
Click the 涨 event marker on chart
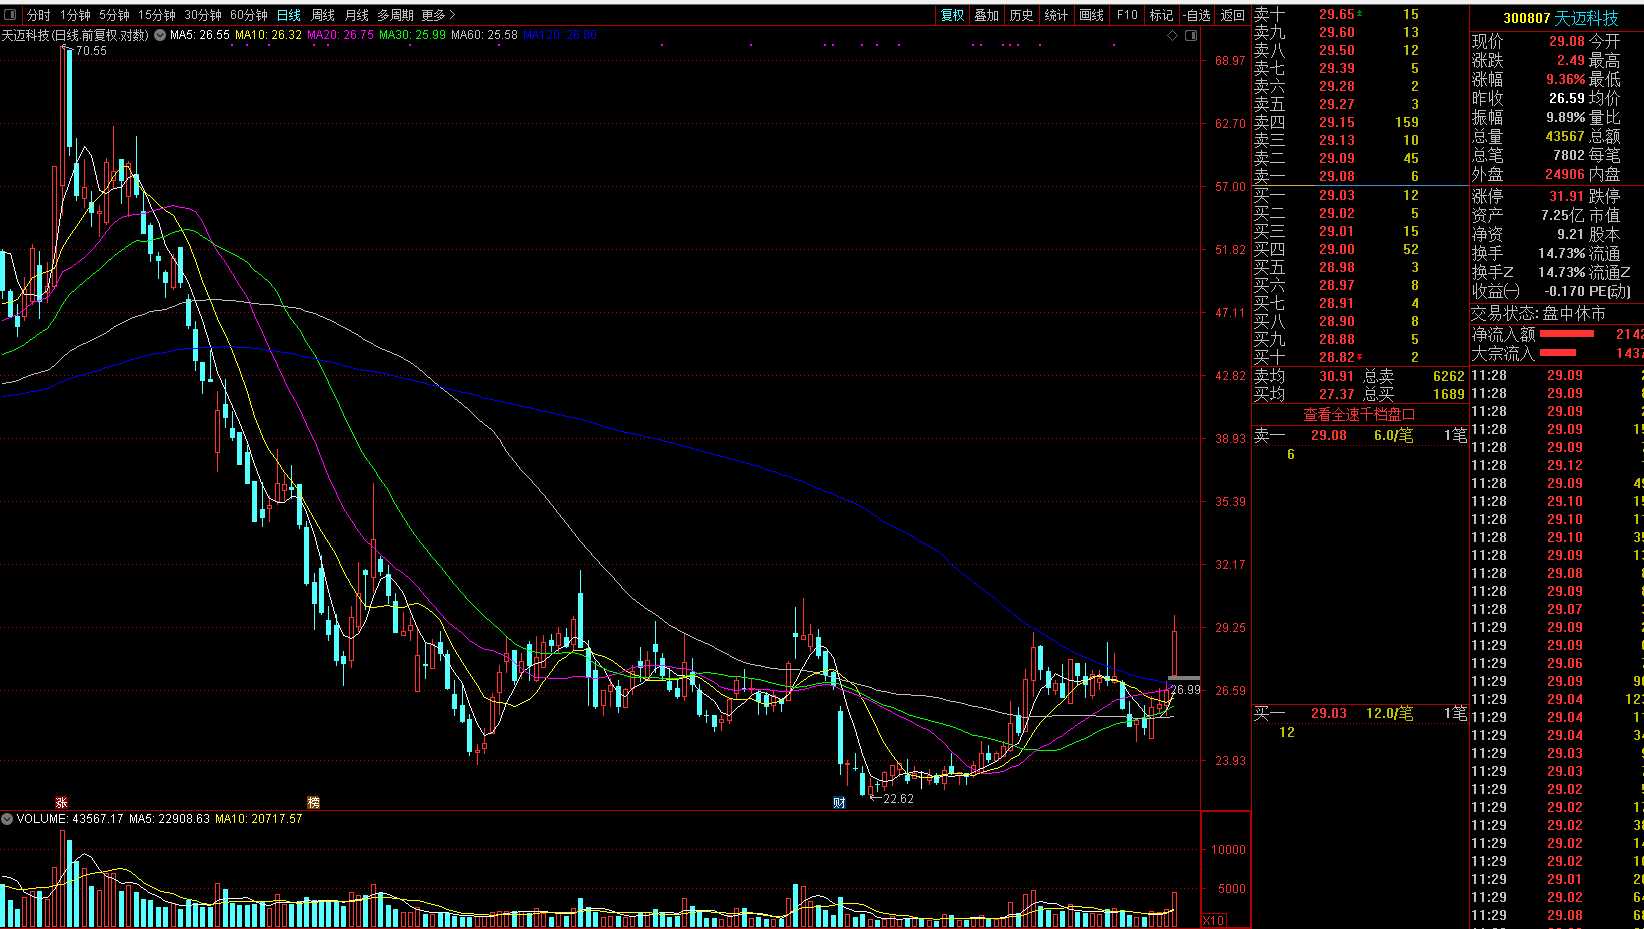click(61, 802)
